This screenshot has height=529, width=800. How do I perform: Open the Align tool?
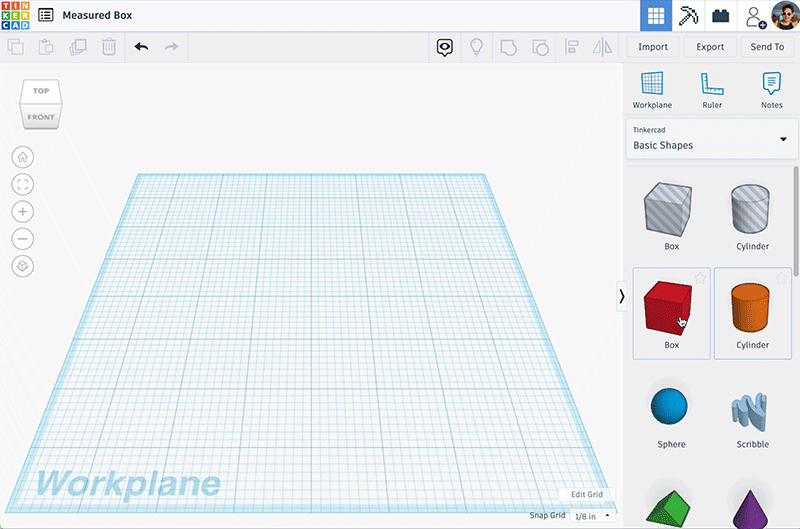(571, 47)
